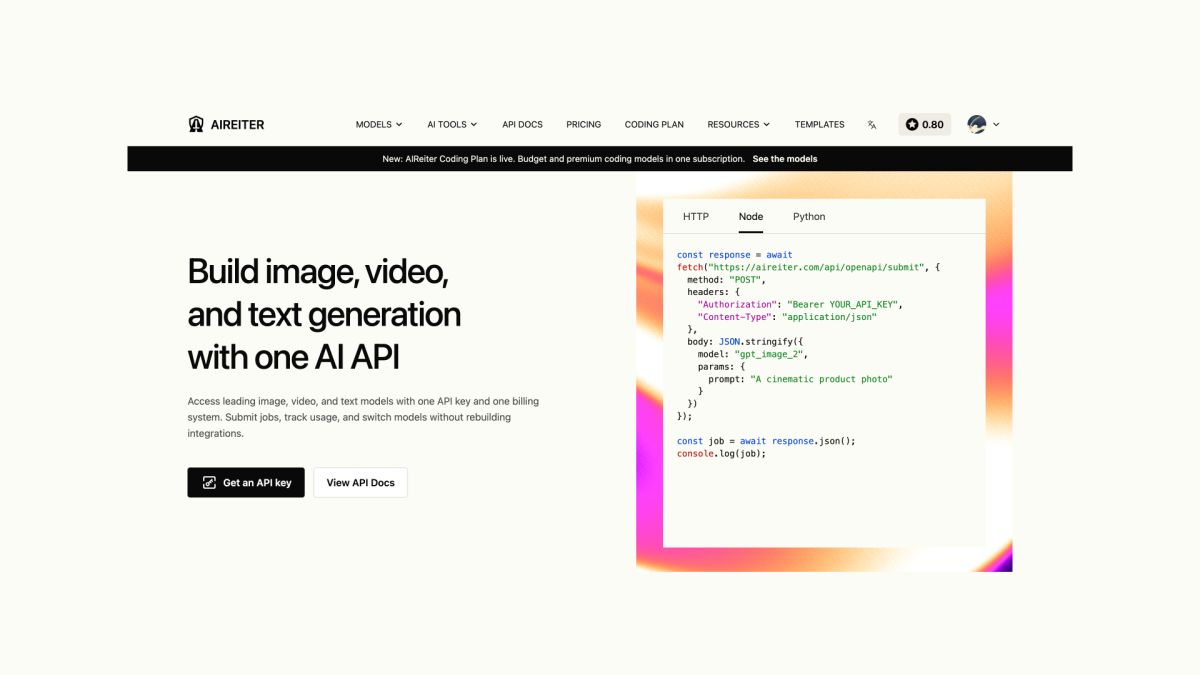1200x675 pixels.
Task: Click the "console.log(job);" code line
Action: pyautogui.click(x=721, y=453)
